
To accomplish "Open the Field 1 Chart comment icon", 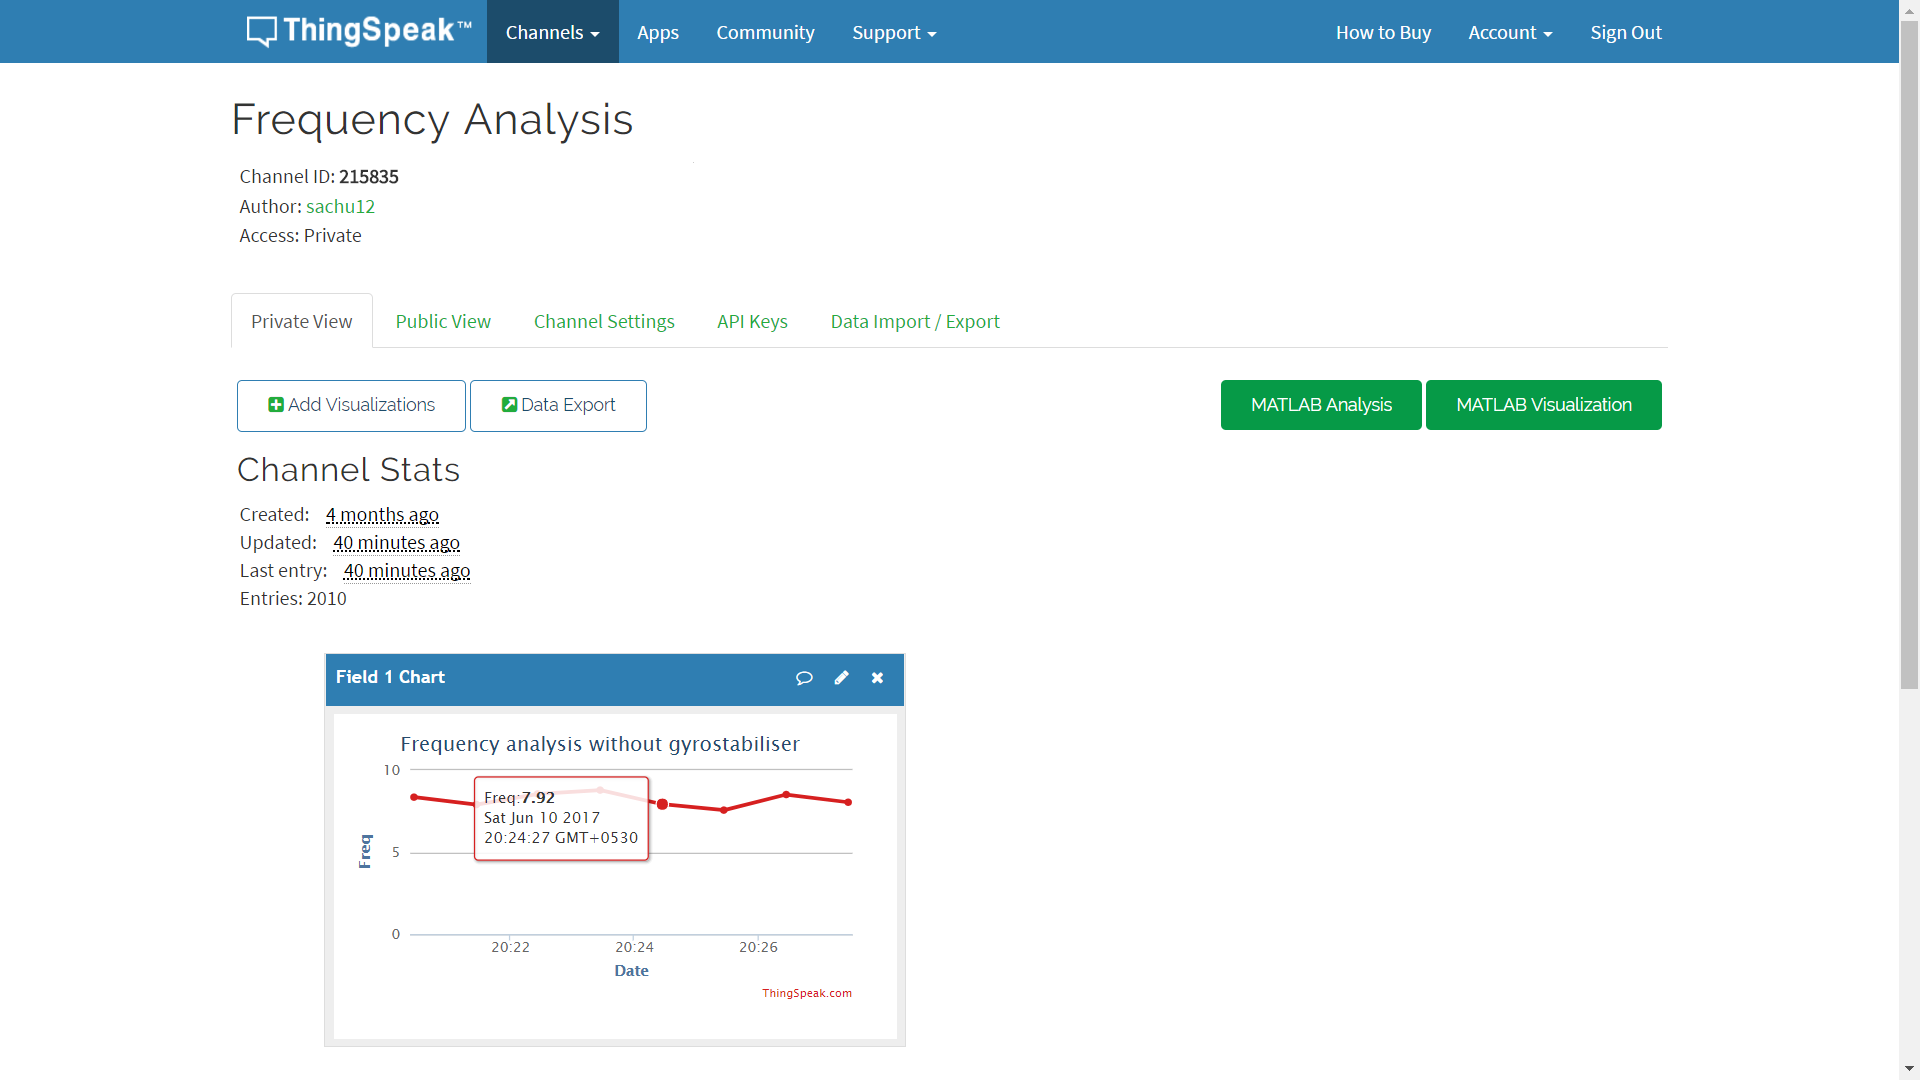I will (x=804, y=678).
